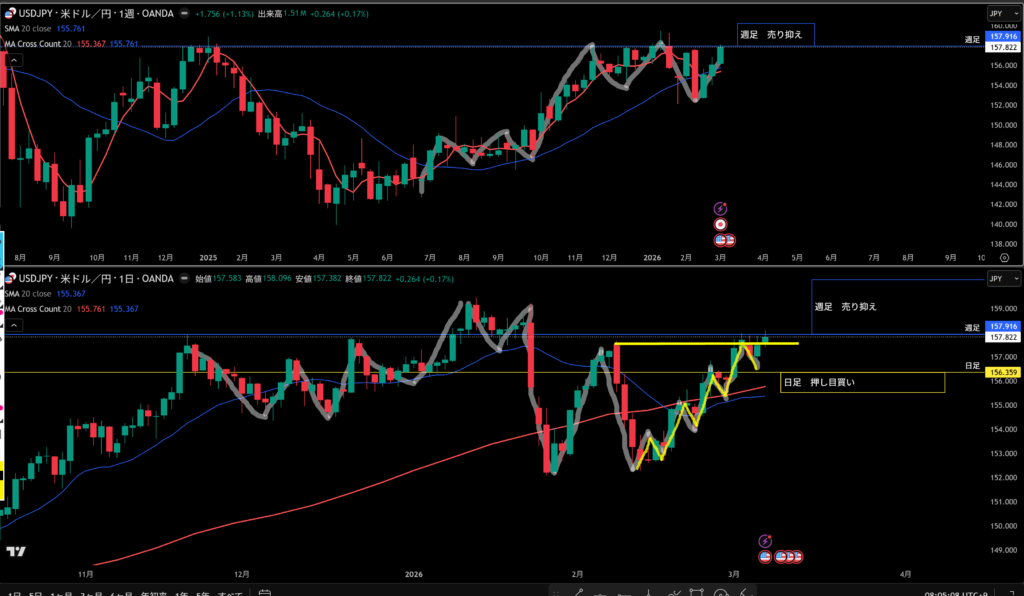Click the TradingView logo on daily chart
The width and height of the screenshot is (1024, 596).
(x=16, y=551)
